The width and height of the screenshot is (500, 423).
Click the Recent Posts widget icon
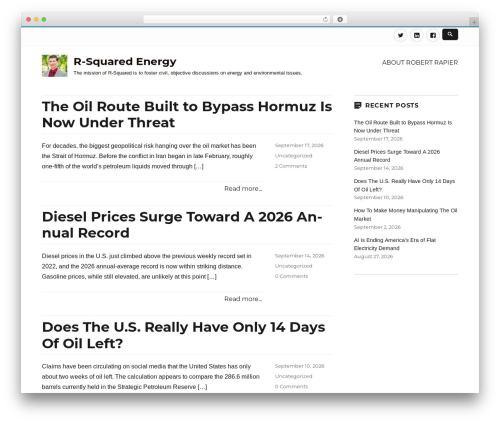point(357,105)
